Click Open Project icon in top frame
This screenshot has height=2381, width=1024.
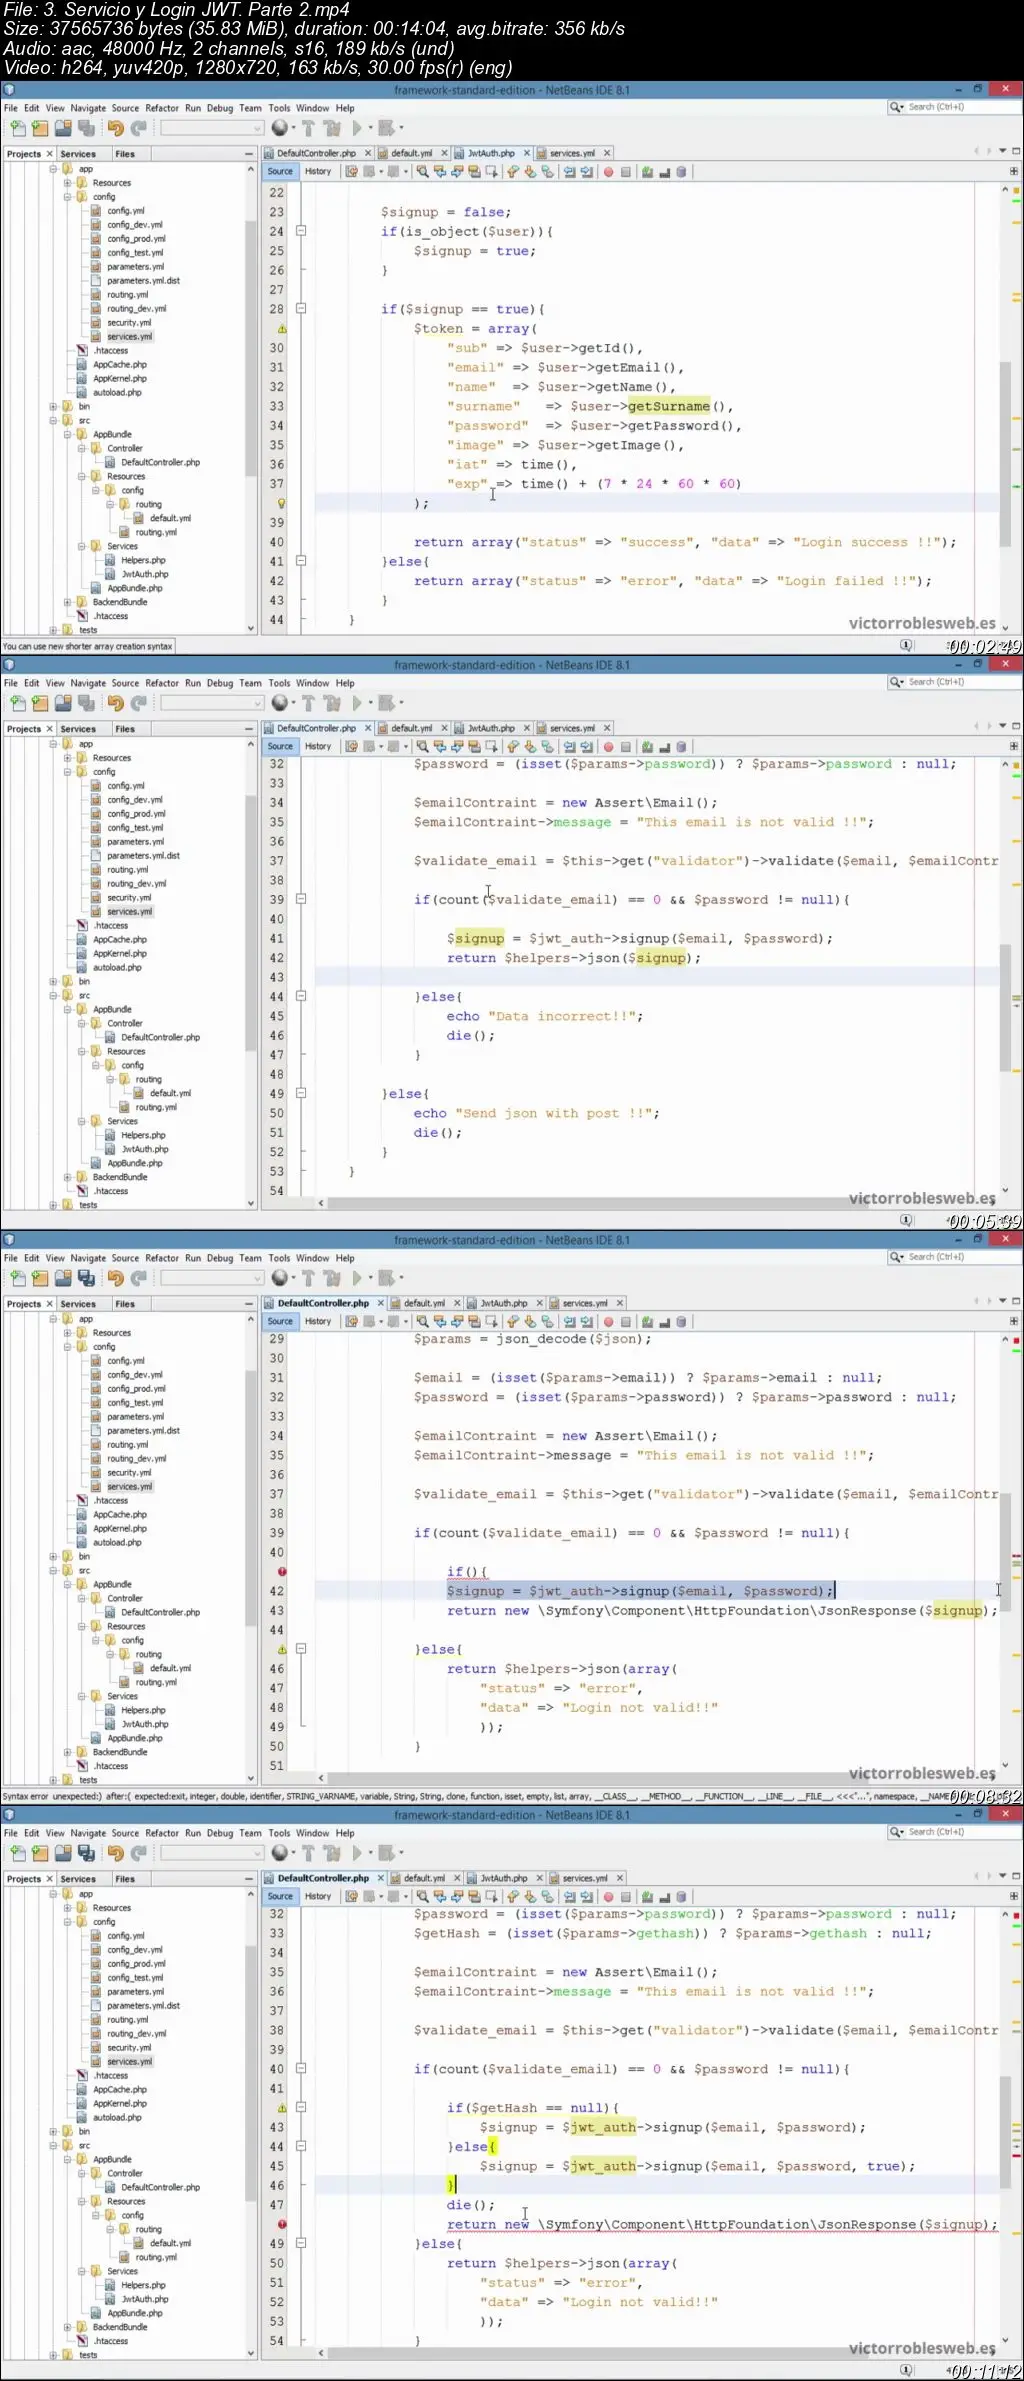coord(63,128)
